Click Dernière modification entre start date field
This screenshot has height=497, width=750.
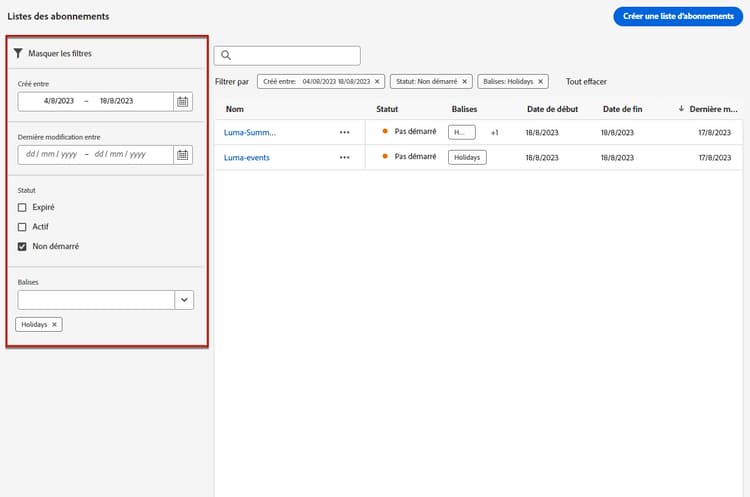click(51, 154)
